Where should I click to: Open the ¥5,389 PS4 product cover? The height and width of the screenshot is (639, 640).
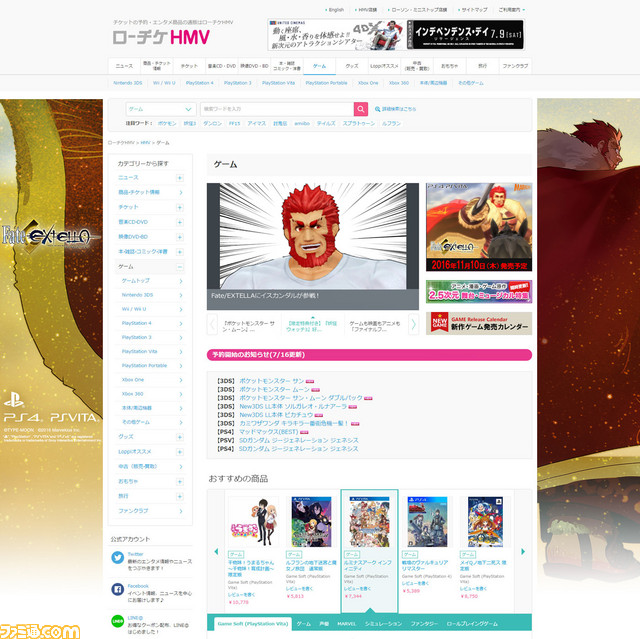coord(427,522)
